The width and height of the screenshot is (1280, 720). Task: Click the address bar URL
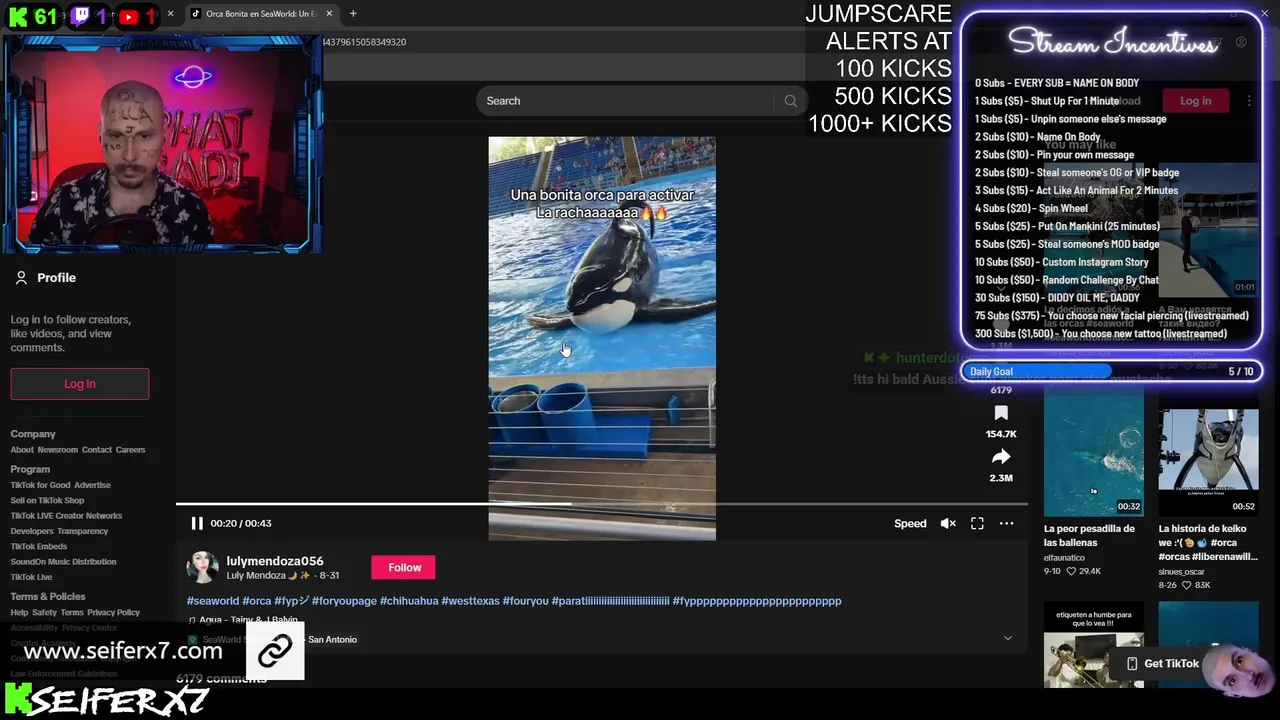point(364,42)
